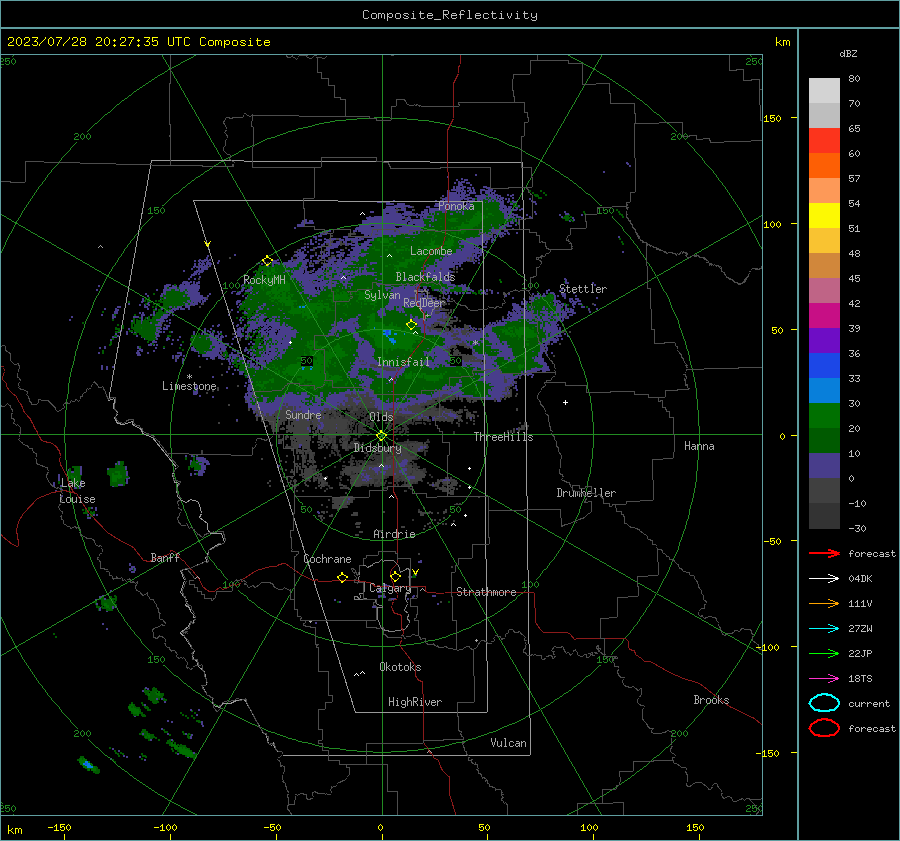Click the cyan 27ZW arrow icon

pos(824,629)
